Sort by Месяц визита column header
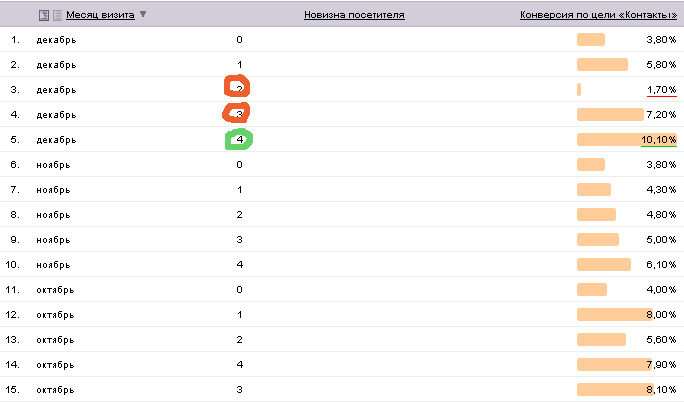 click(x=100, y=15)
